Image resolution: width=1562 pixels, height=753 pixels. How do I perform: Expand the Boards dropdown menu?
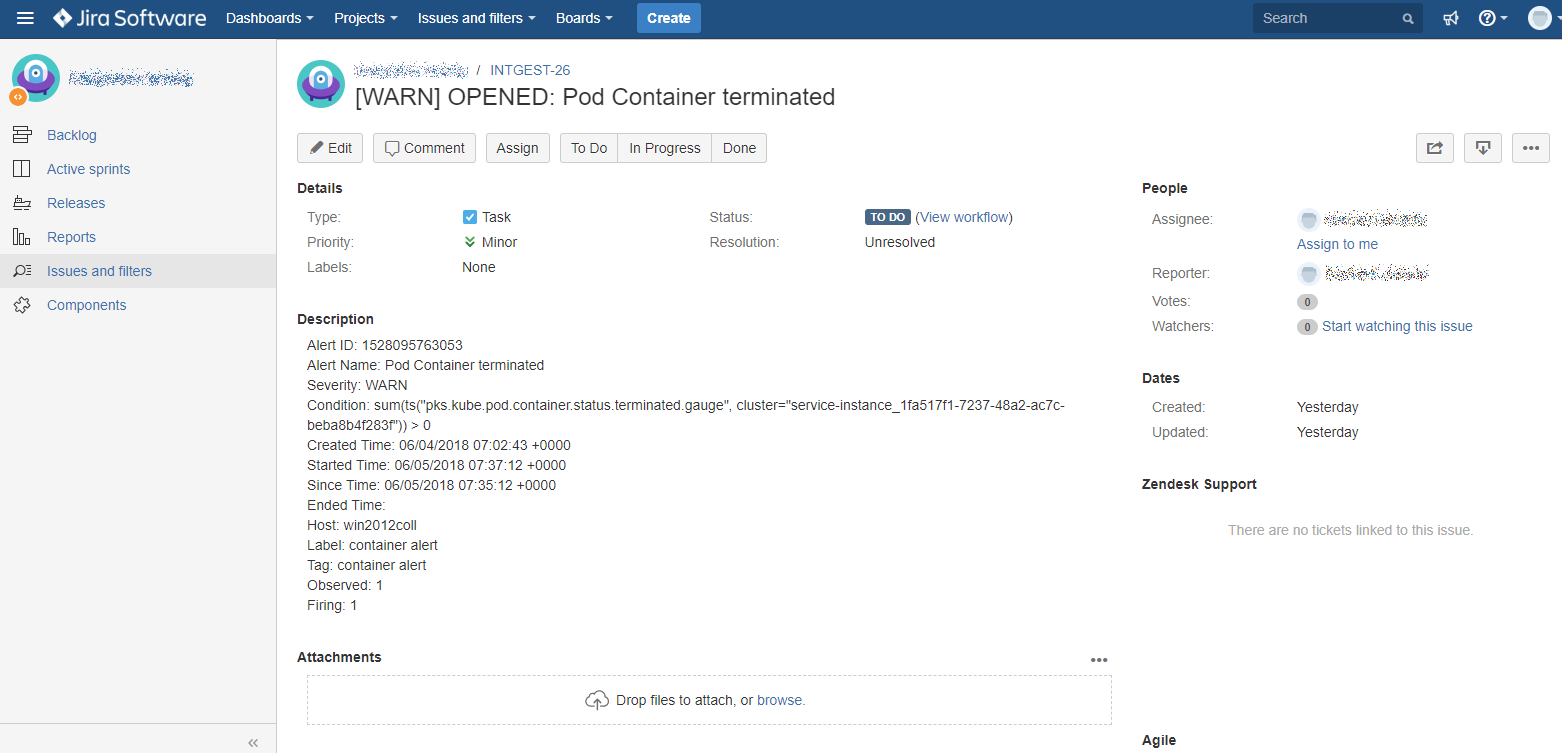tap(585, 18)
